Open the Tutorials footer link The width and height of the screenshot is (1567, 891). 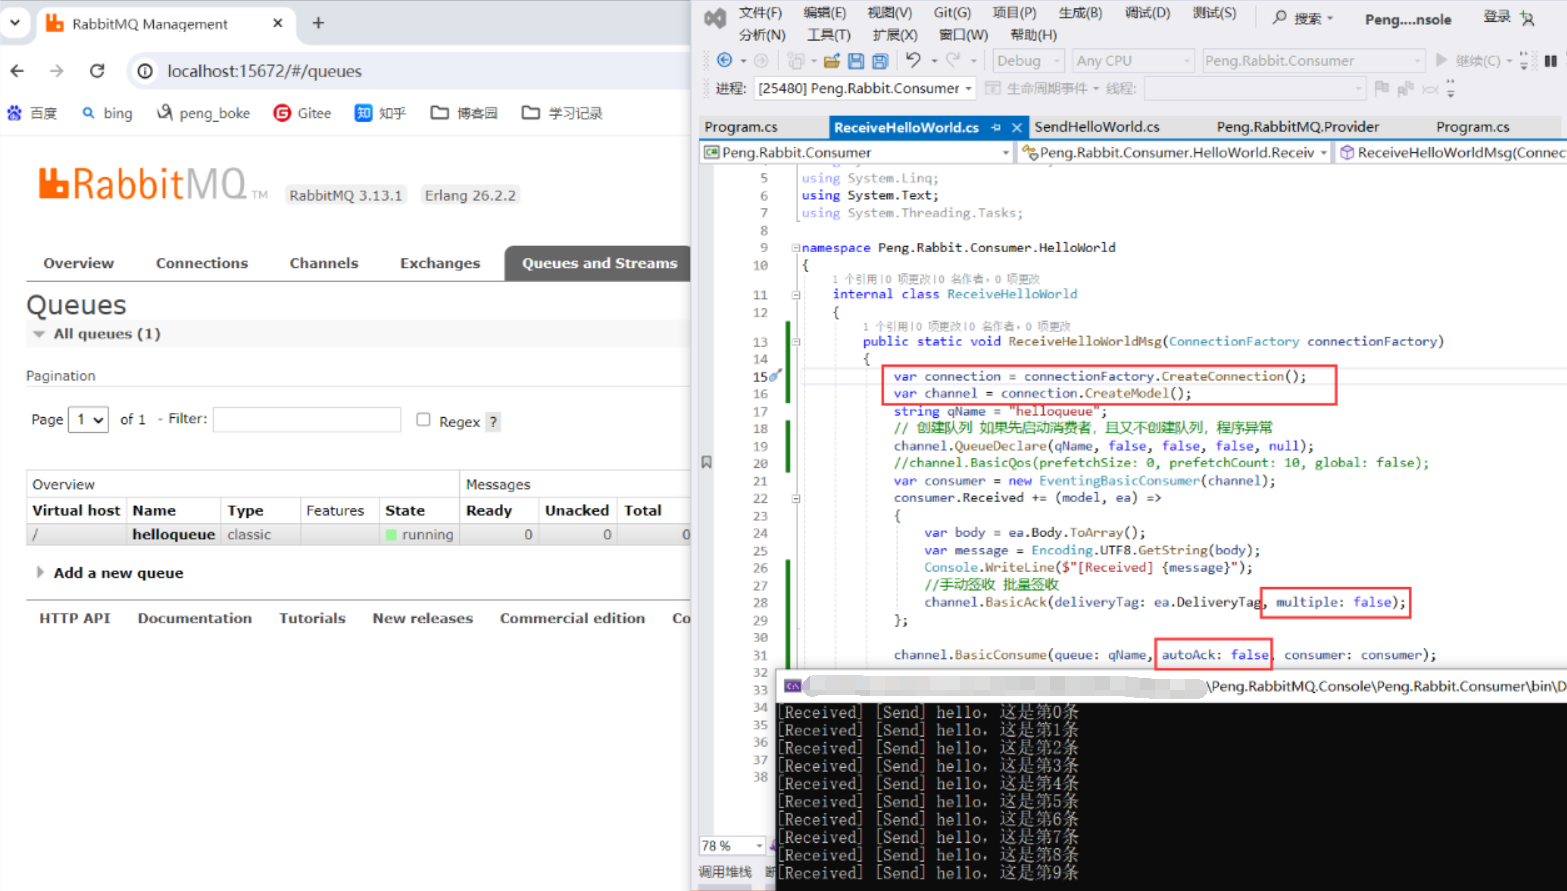pos(312,618)
